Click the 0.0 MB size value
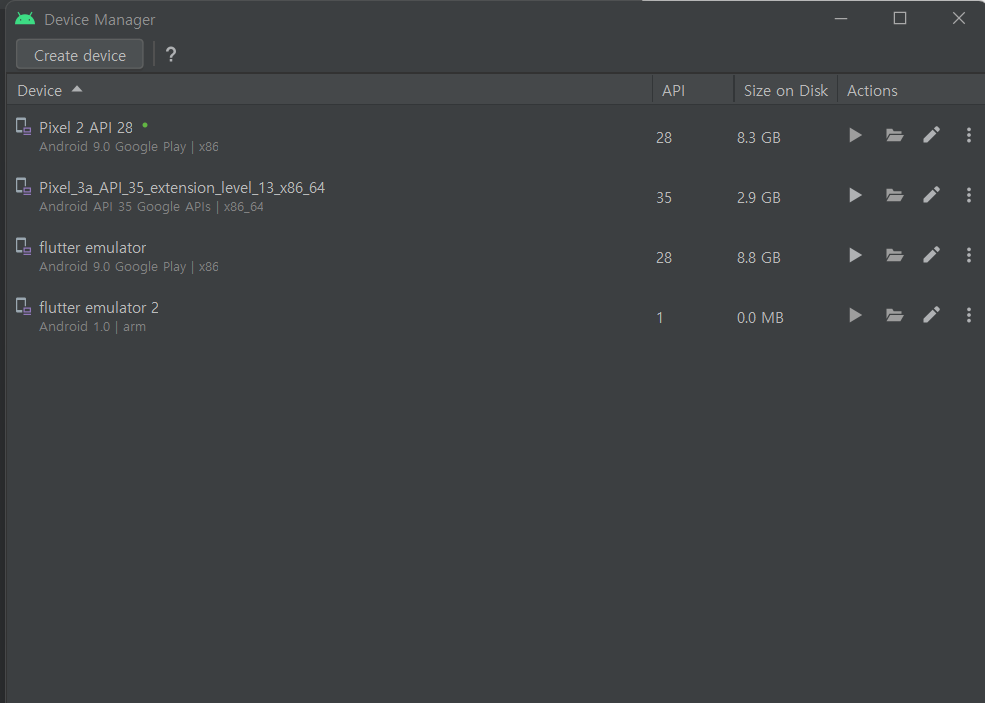 (760, 318)
